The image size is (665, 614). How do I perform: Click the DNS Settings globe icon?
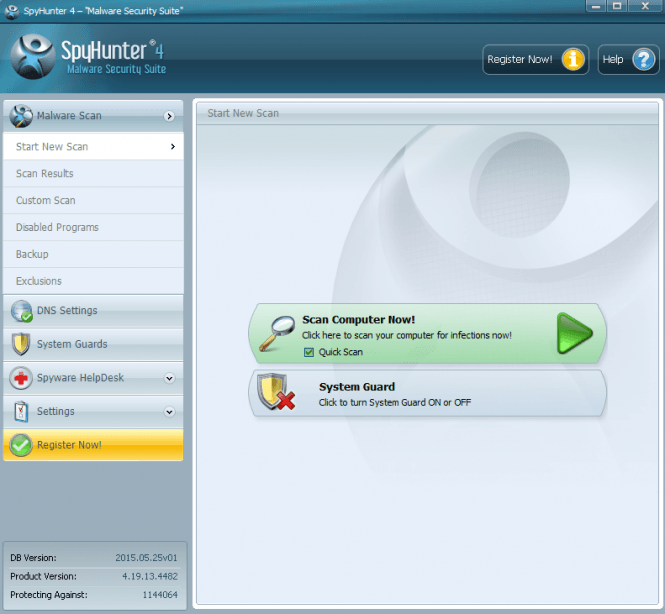[x=22, y=311]
